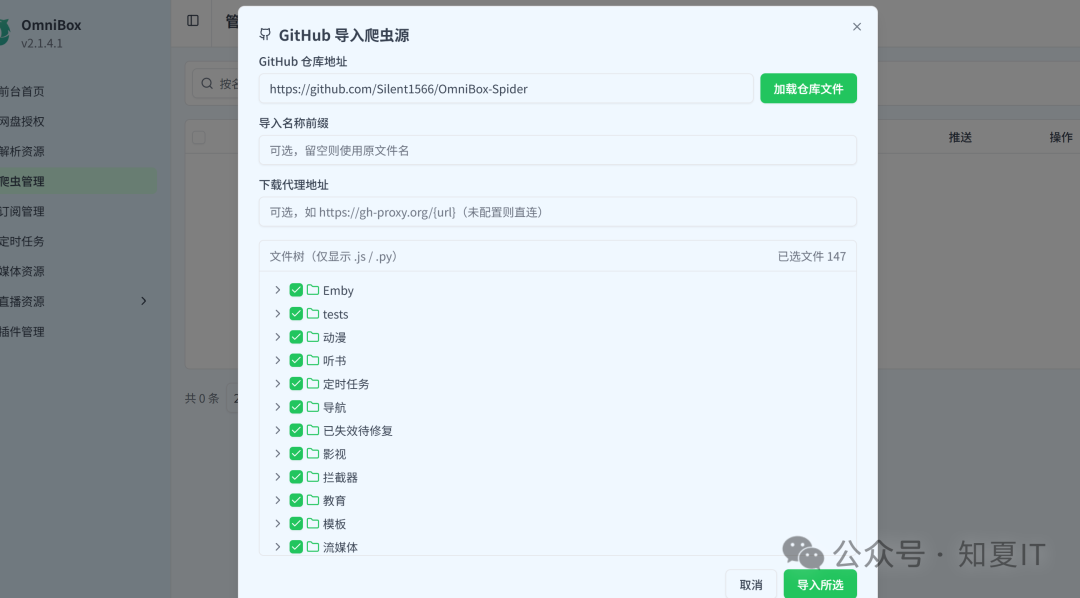Expand the 动漫 folder
Screen dimensions: 1080x598
tap(278, 337)
